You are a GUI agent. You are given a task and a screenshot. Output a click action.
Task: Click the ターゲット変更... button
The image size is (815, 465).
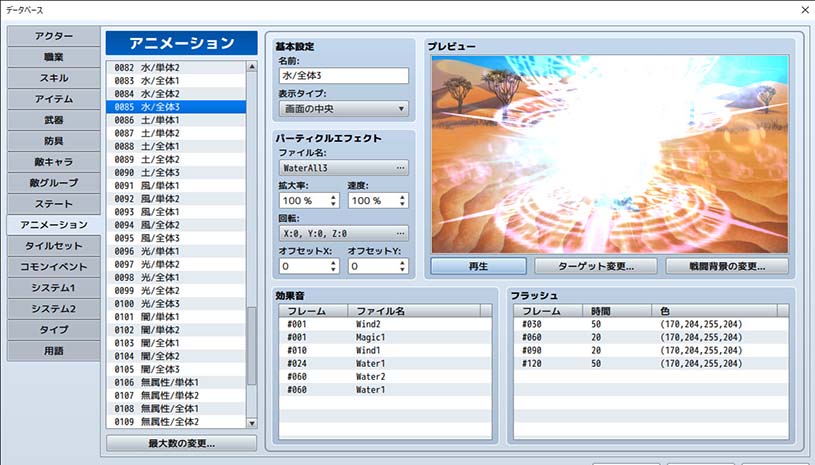point(595,266)
